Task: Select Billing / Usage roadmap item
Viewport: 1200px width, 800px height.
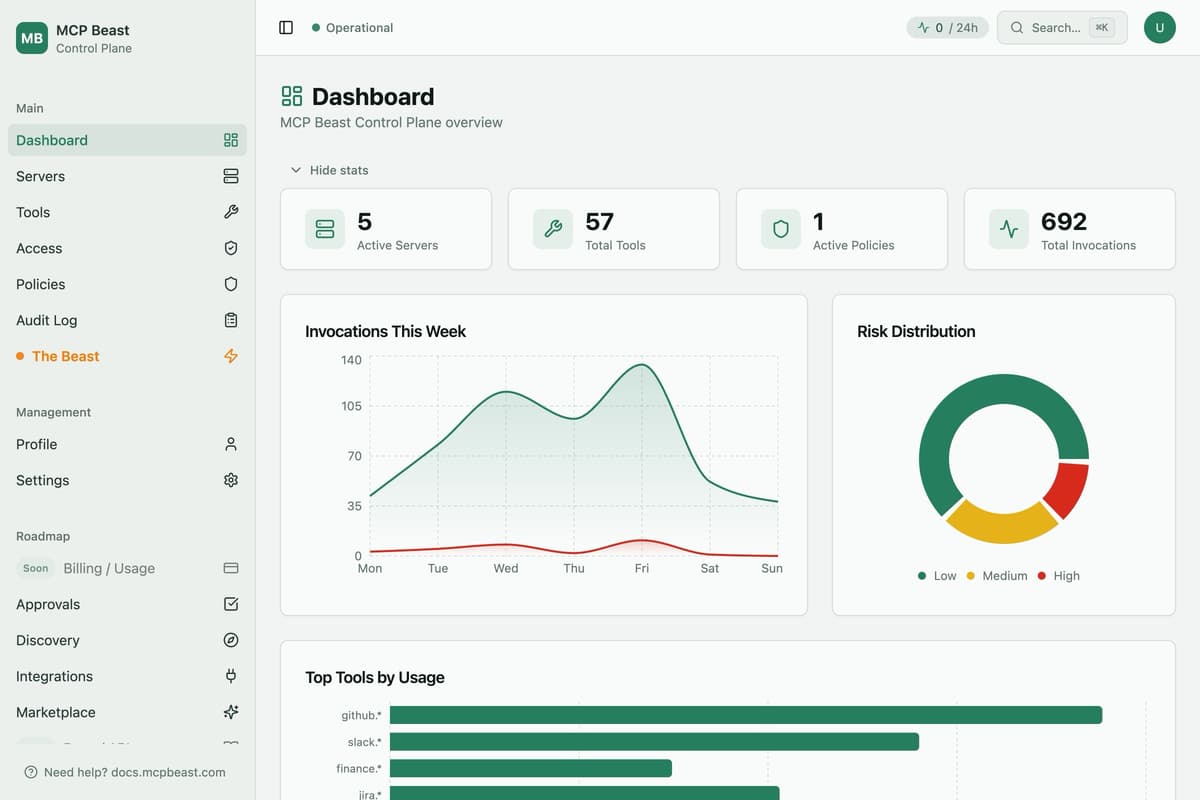Action: [127, 568]
